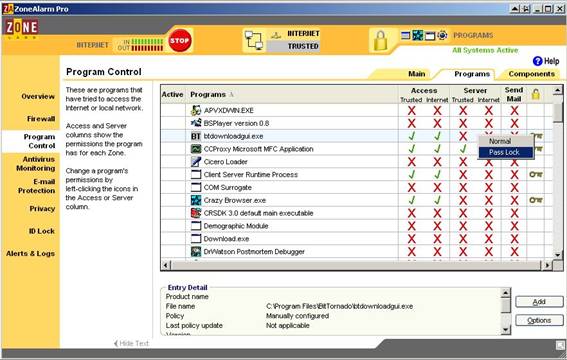
Task: Click the BT icon of btdownloadgui.exe
Action: (x=196, y=136)
